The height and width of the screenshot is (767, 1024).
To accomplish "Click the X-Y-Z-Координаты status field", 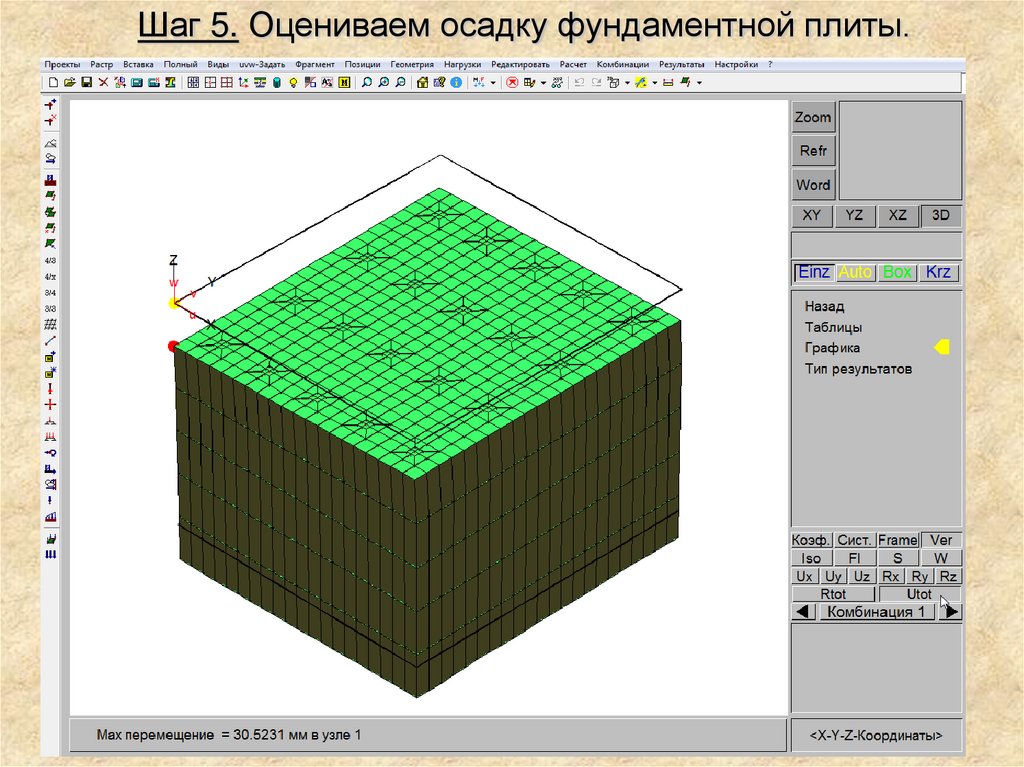I will 876,736.
